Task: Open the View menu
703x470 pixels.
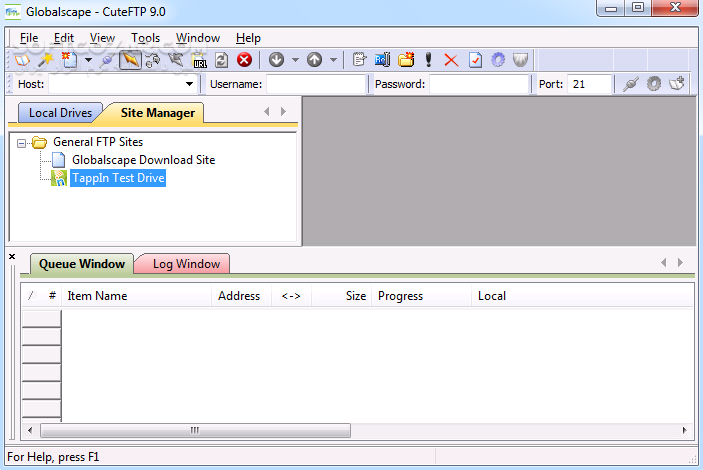Action: (102, 38)
